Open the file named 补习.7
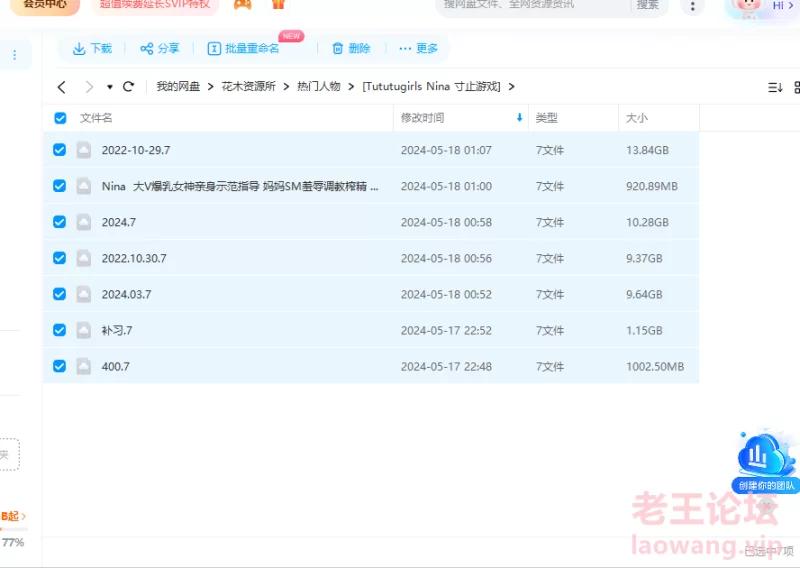800x568 pixels. pos(117,331)
